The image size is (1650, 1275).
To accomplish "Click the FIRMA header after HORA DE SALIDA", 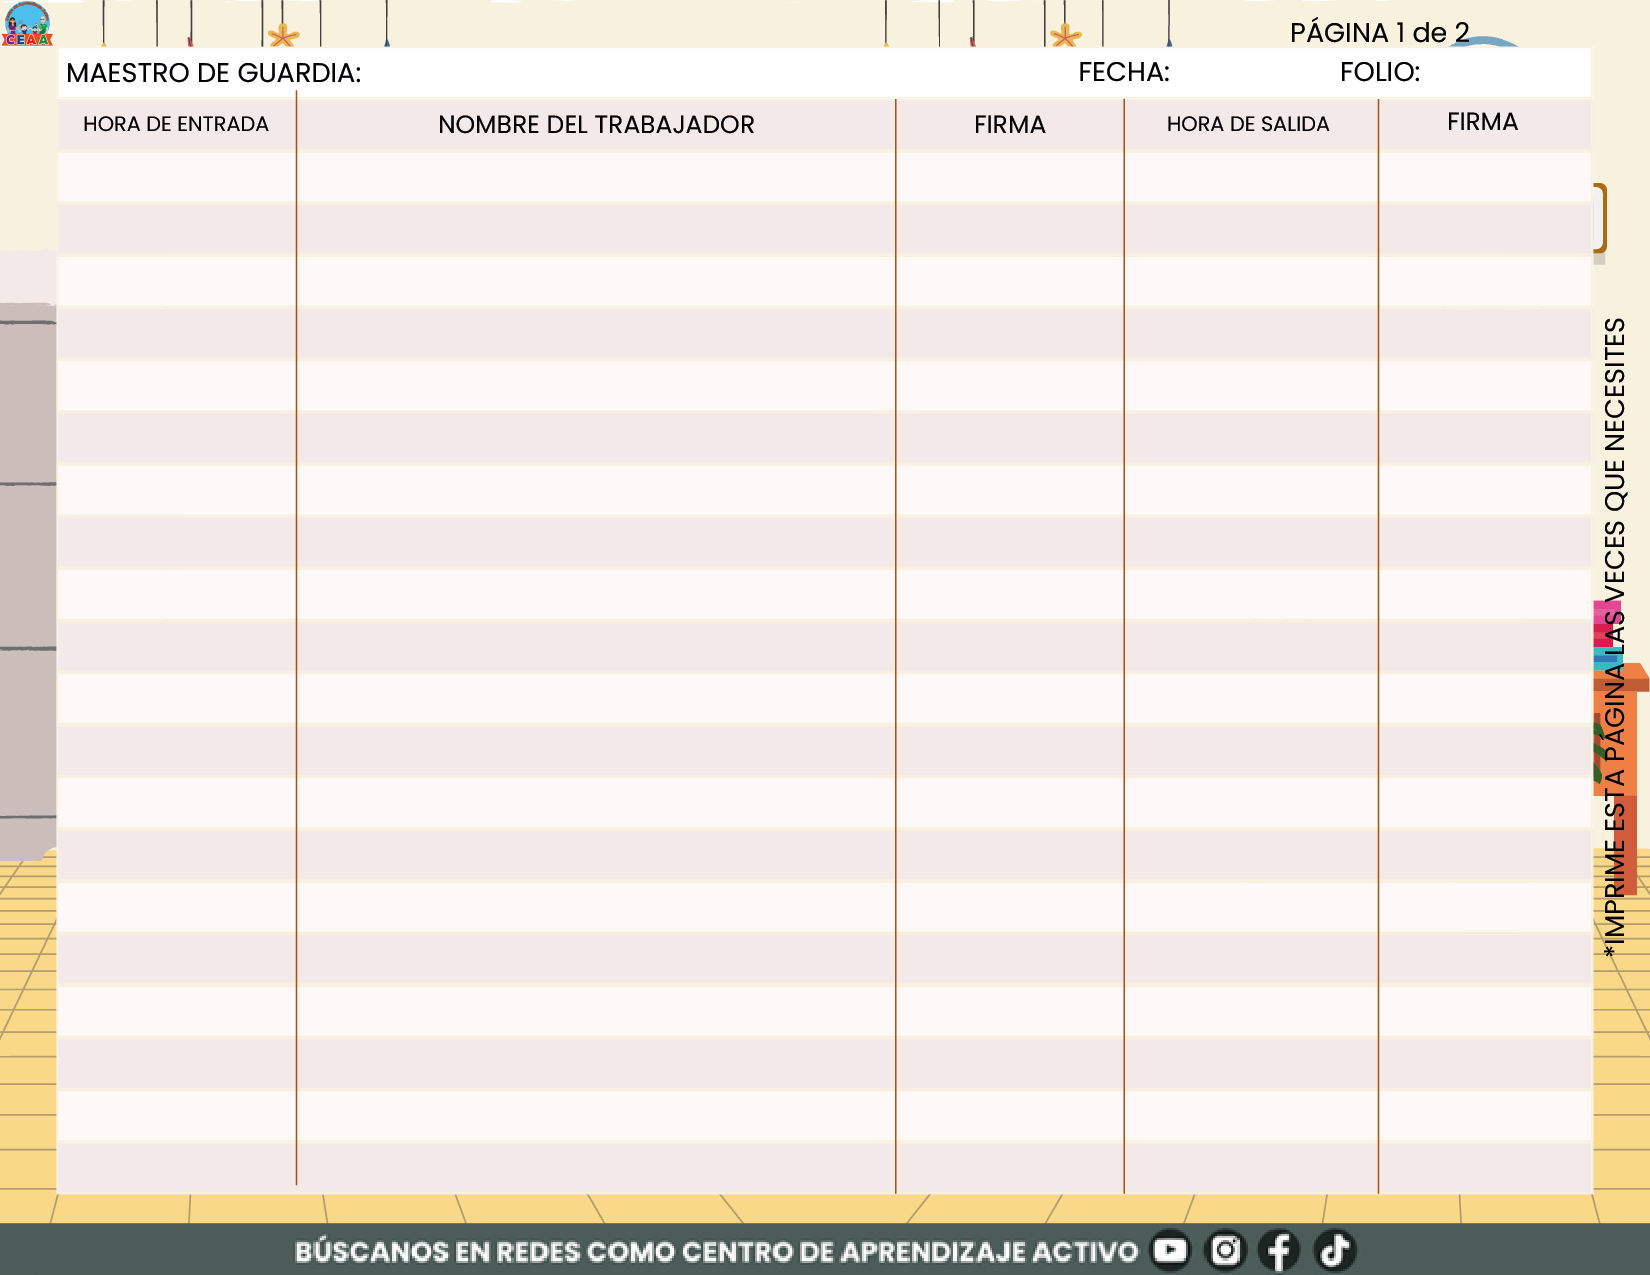I will [1482, 122].
